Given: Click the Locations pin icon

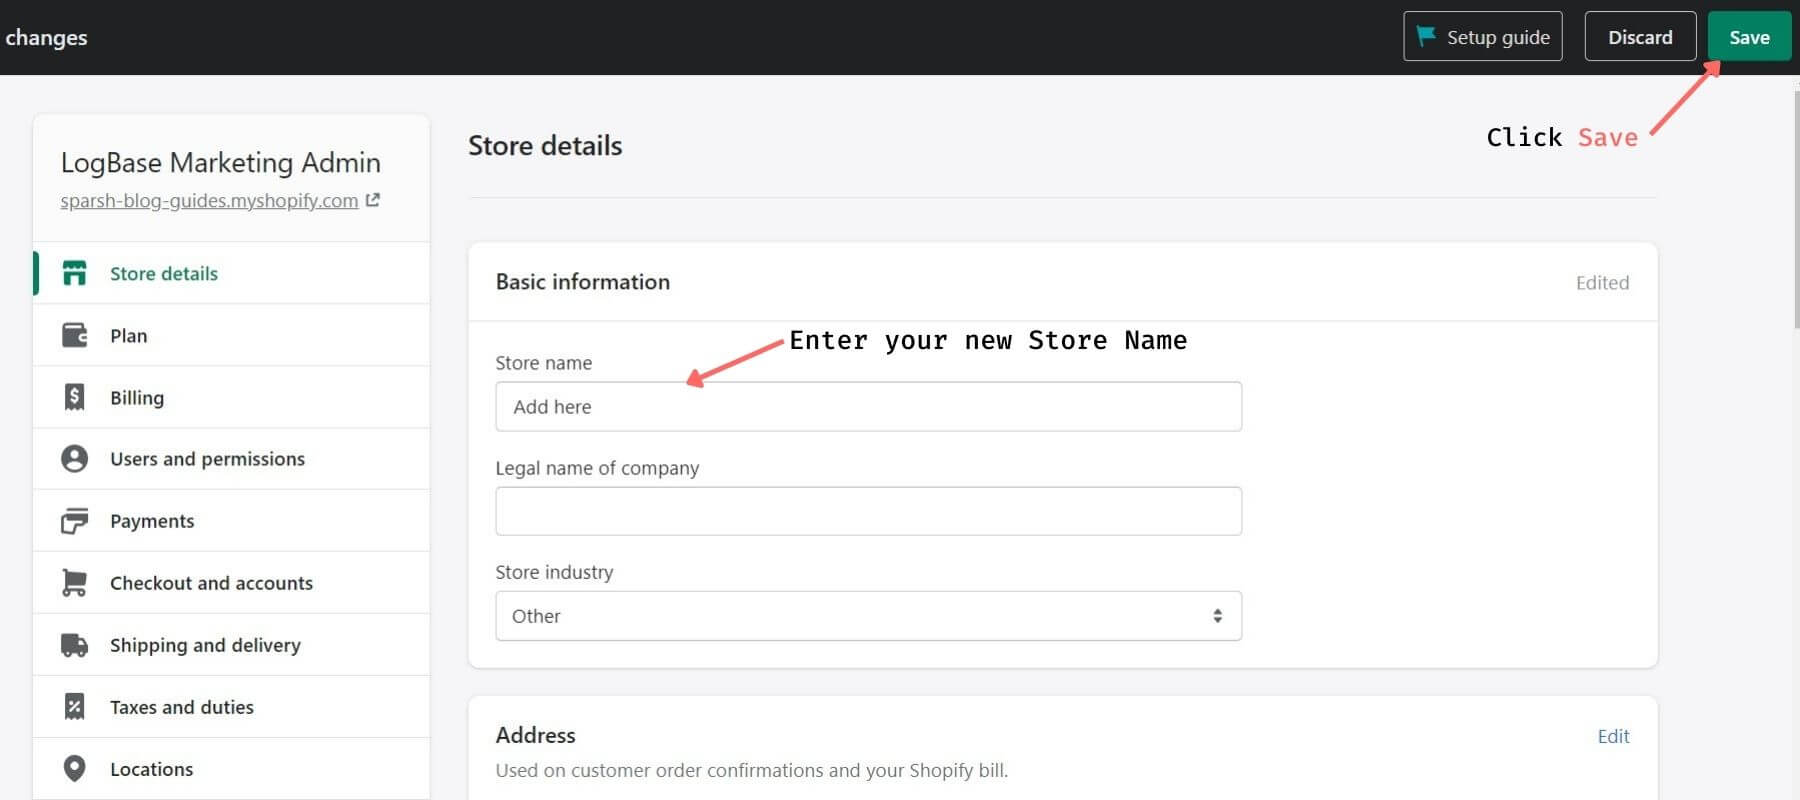Looking at the screenshot, I should click(74, 768).
